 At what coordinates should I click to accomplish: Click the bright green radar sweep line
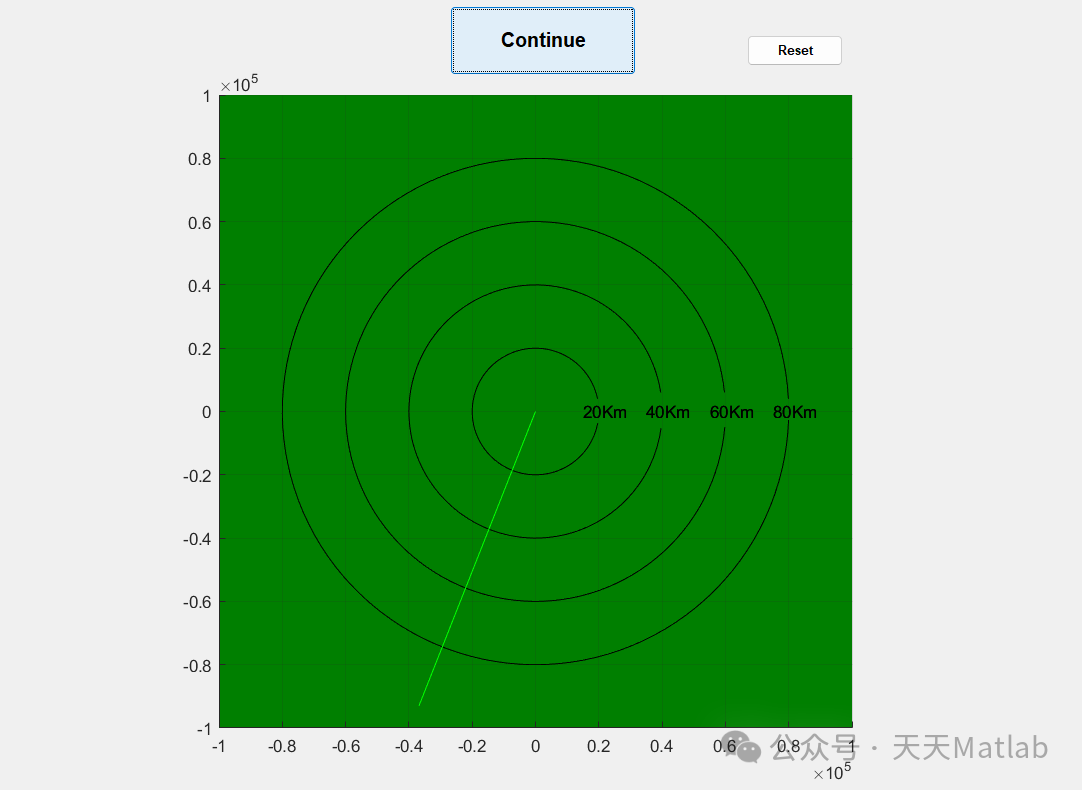(478, 559)
